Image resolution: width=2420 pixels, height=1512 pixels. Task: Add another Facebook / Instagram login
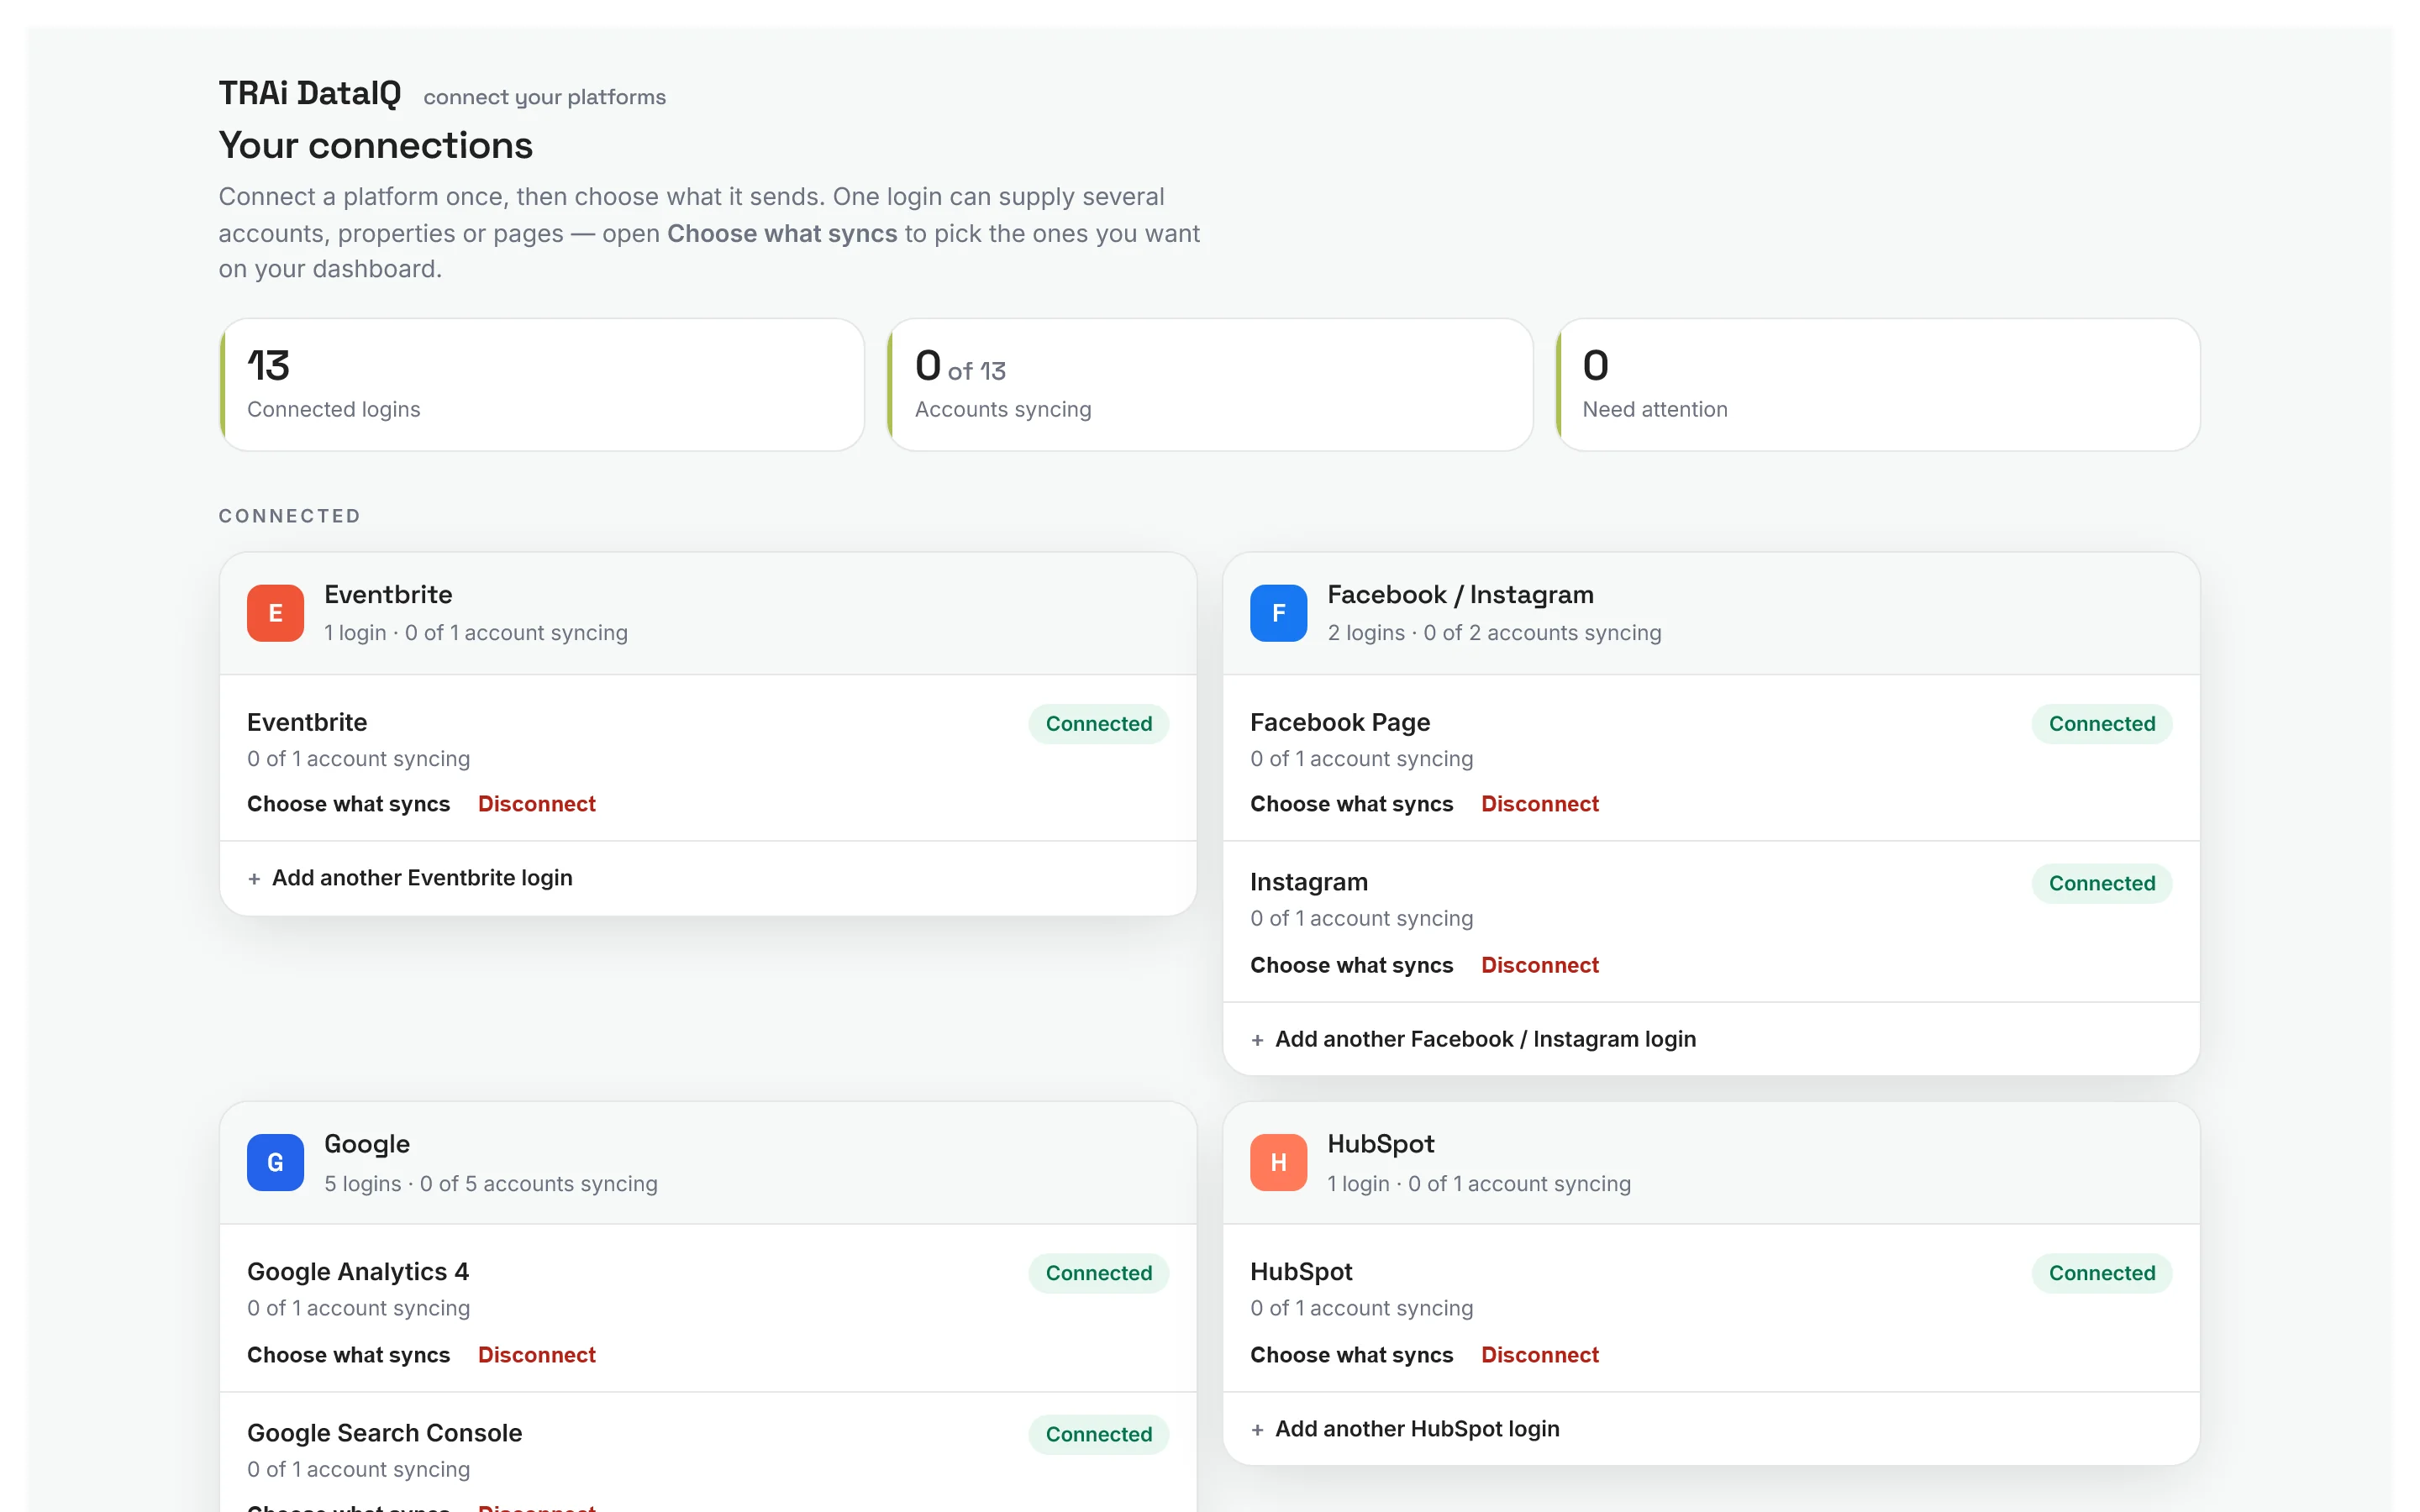point(1473,1039)
